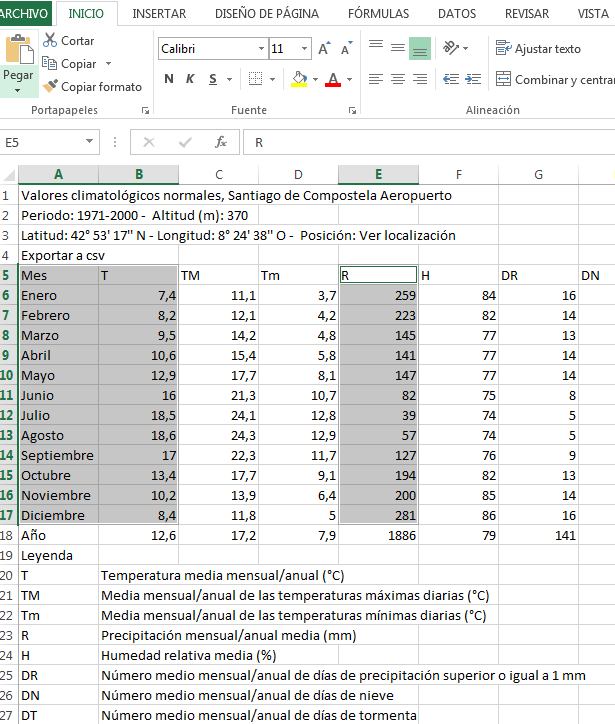
Task: Select column C header
Action: point(218,175)
